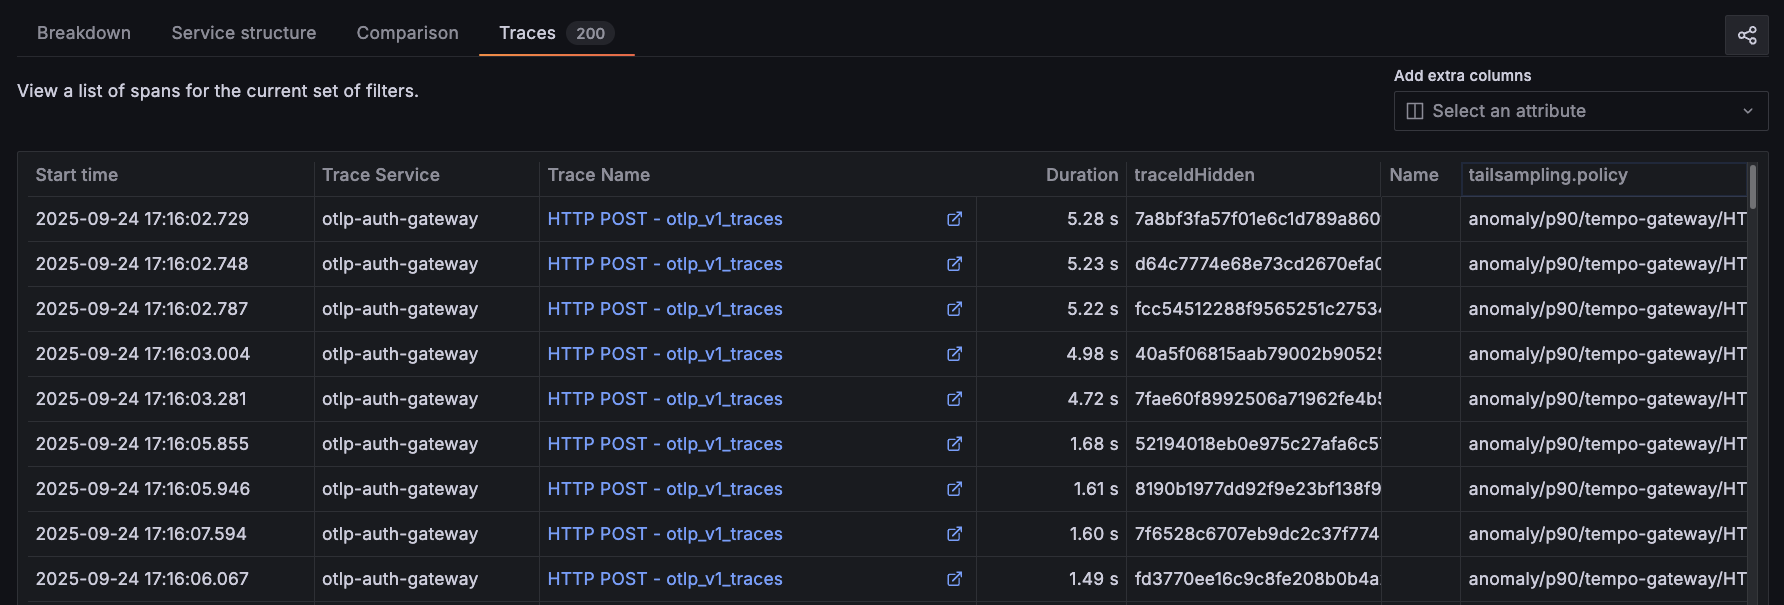1784x605 pixels.
Task: Go to the Comparison tab
Action: (407, 33)
